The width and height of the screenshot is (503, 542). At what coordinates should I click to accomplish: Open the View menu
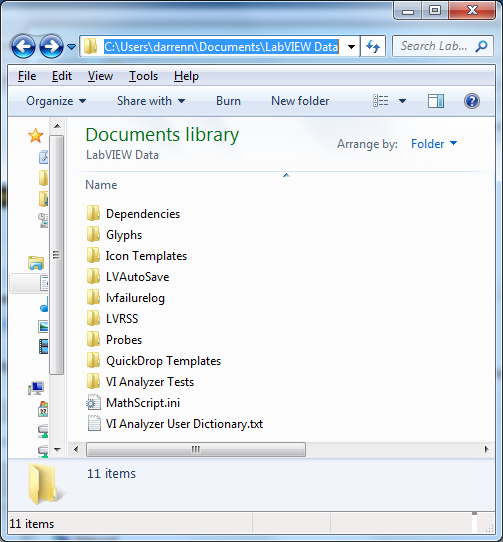[100, 76]
